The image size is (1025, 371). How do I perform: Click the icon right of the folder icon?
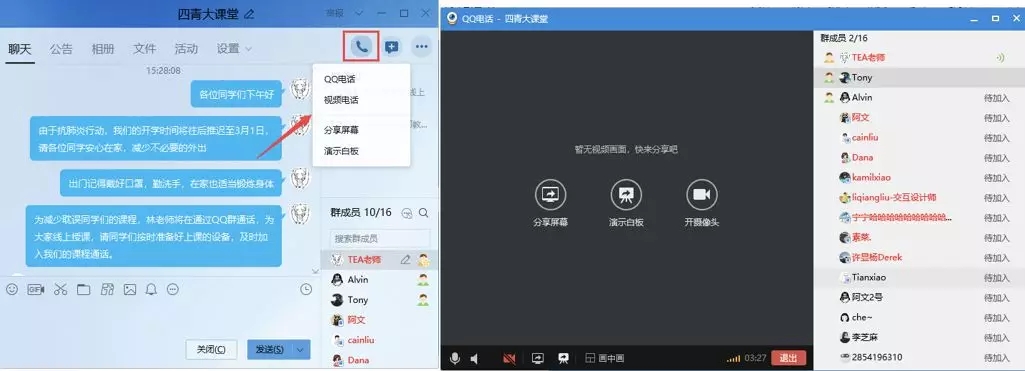[107, 289]
